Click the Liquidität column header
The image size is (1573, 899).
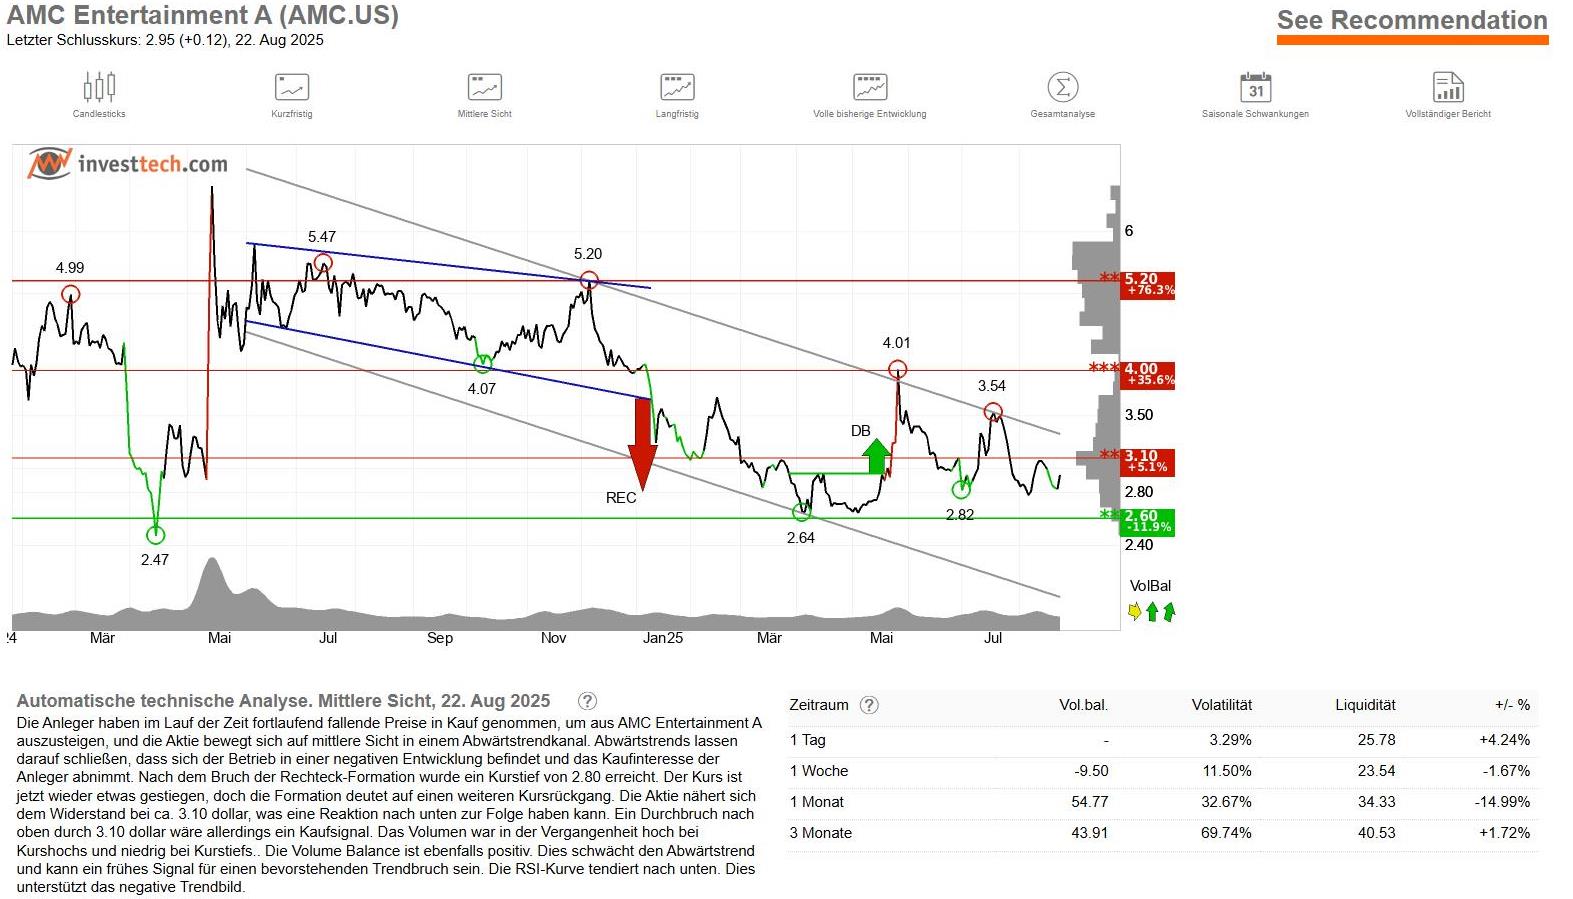pos(1365,705)
